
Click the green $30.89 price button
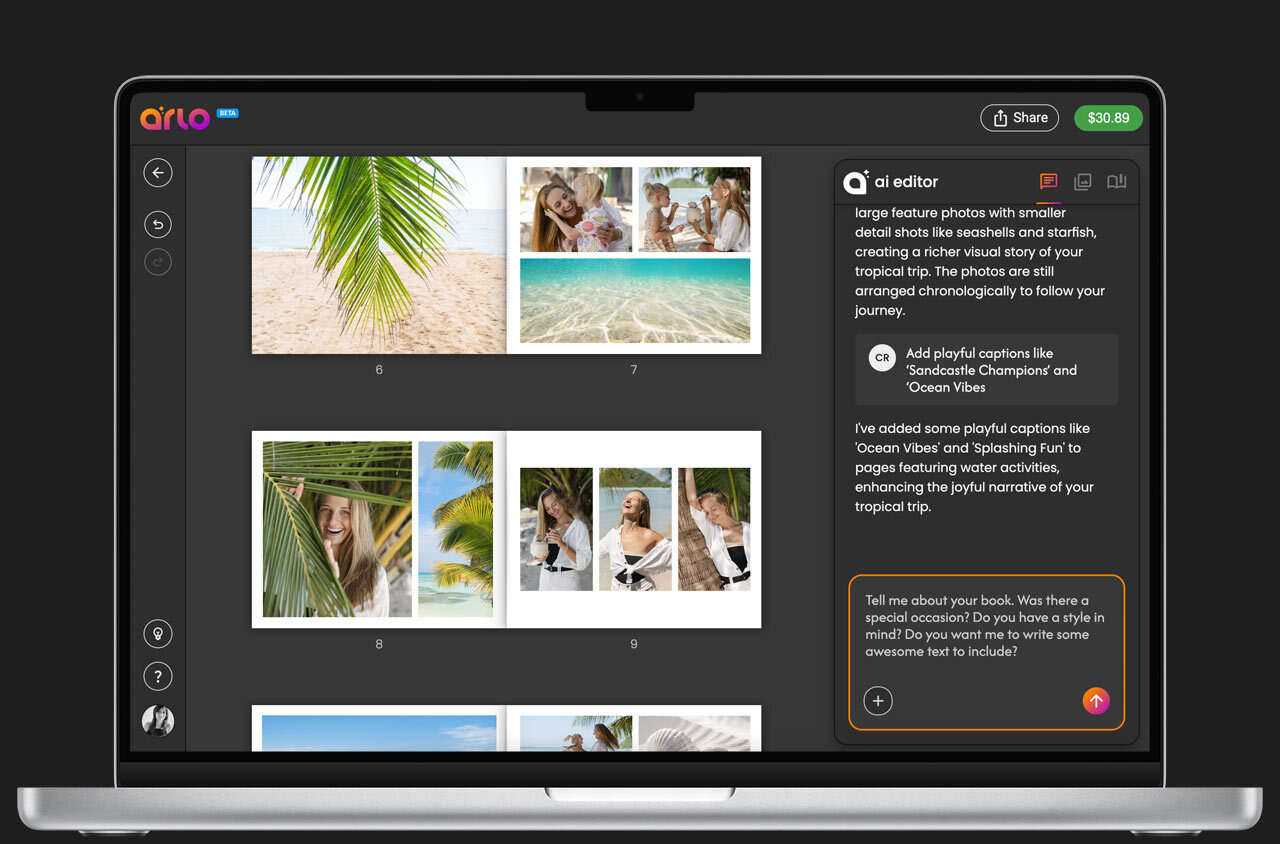(1108, 118)
